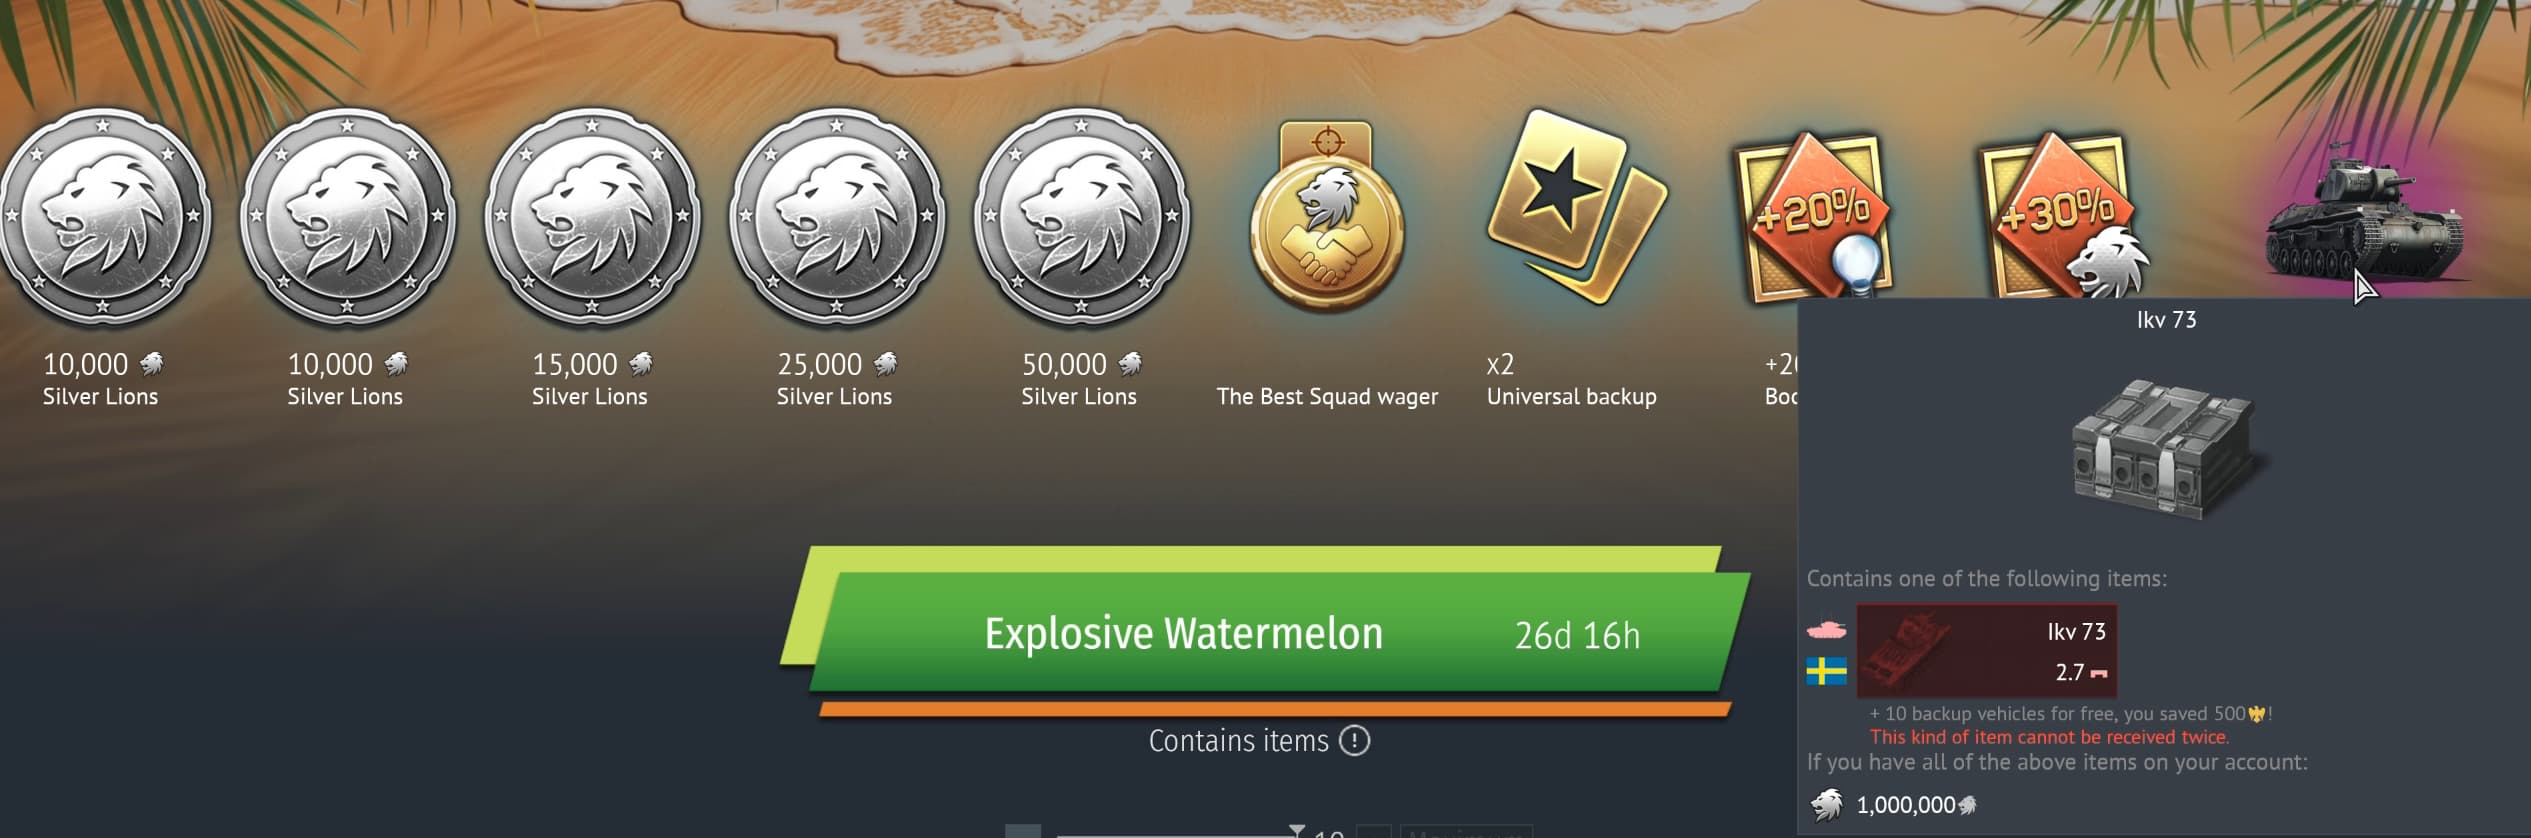Click the Contains items label
The image size is (2531, 838).
coord(1238,741)
